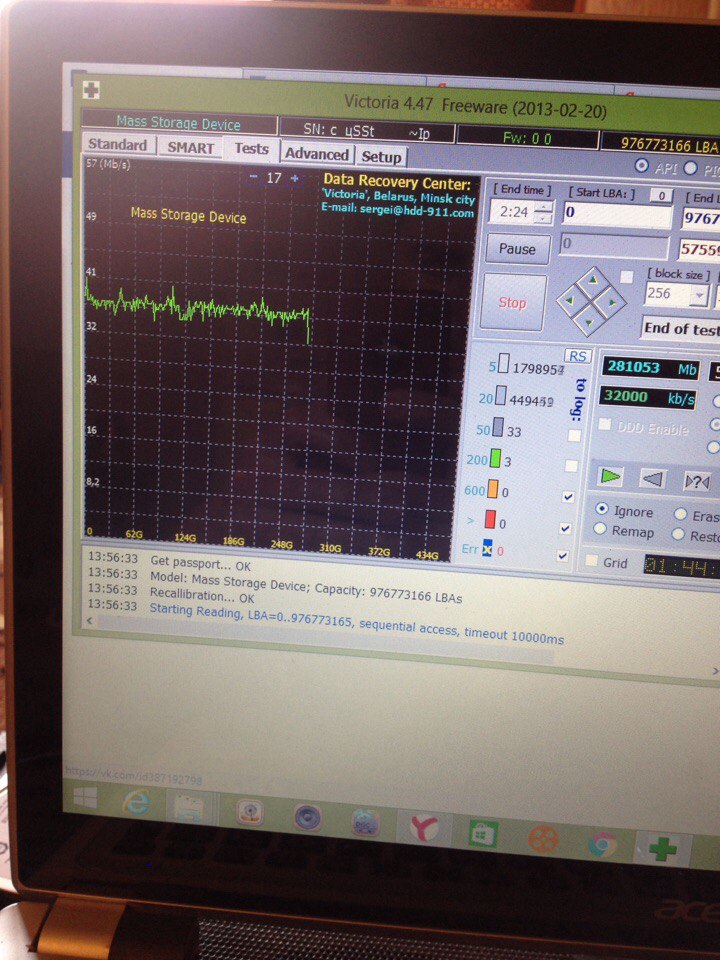
Task: Click the green play forward scan button
Action: tap(612, 477)
